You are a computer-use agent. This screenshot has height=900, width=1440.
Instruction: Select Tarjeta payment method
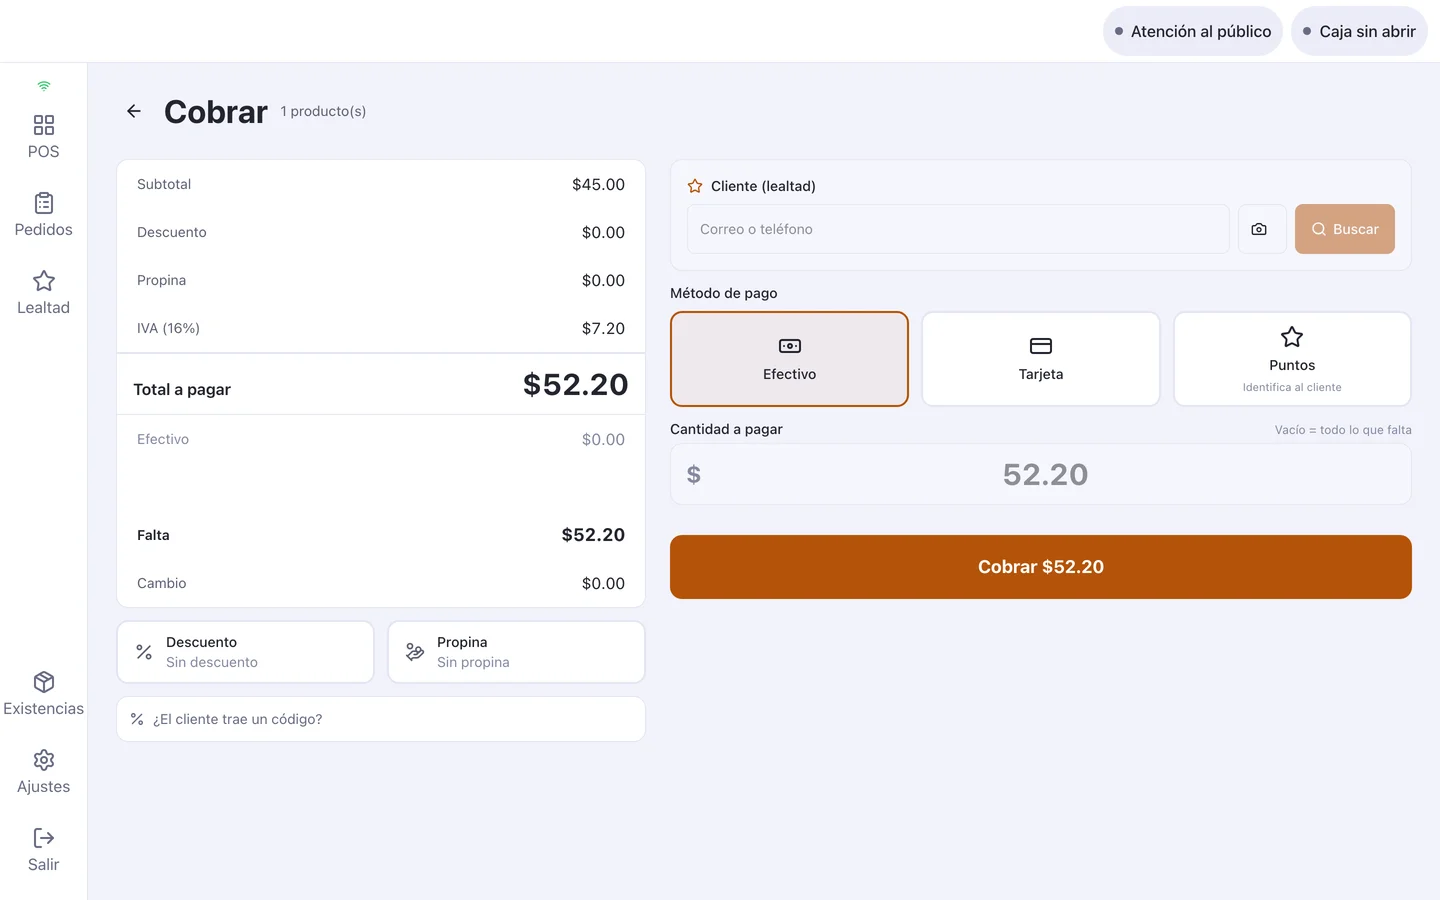pos(1041,359)
